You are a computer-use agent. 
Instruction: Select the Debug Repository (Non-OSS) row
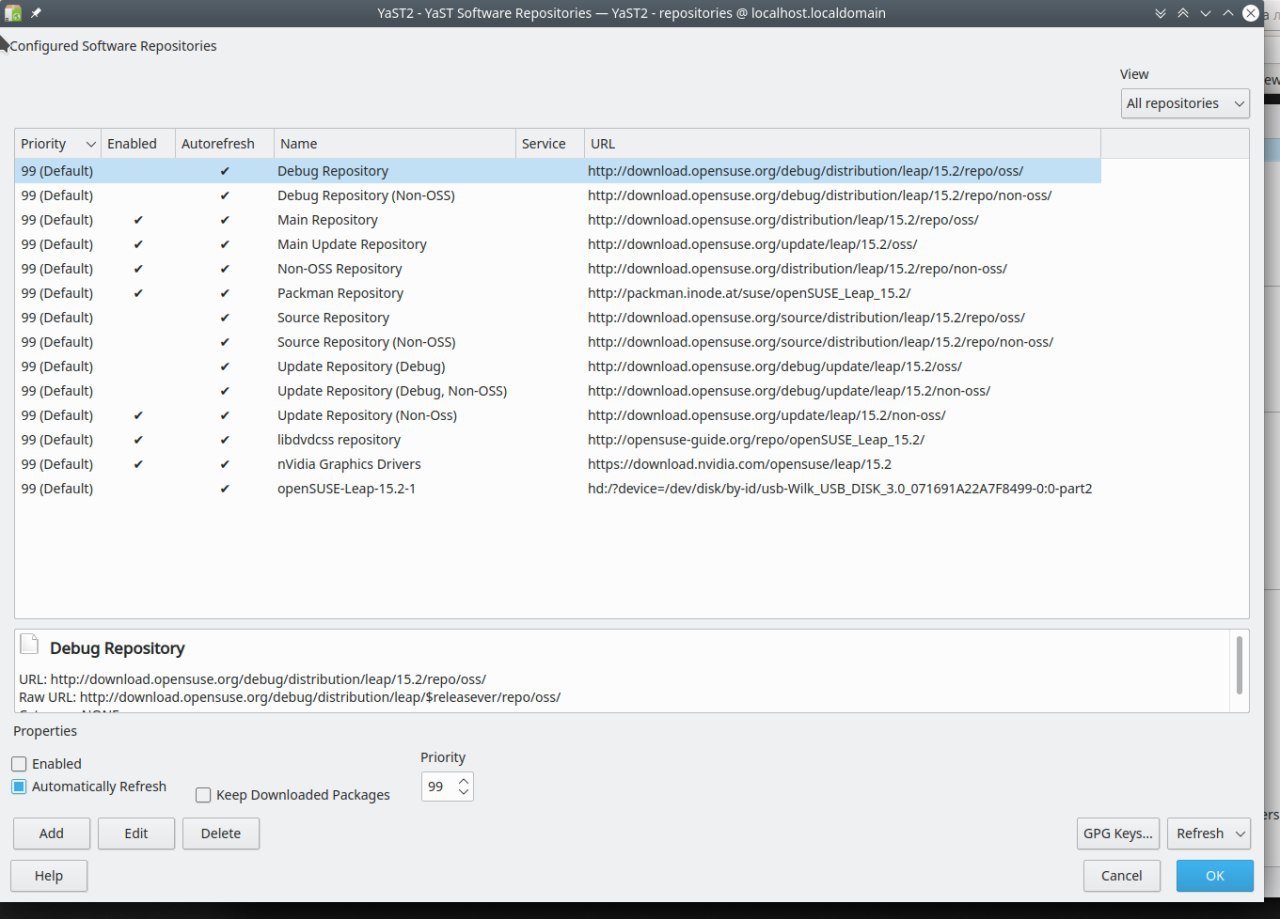click(x=558, y=196)
